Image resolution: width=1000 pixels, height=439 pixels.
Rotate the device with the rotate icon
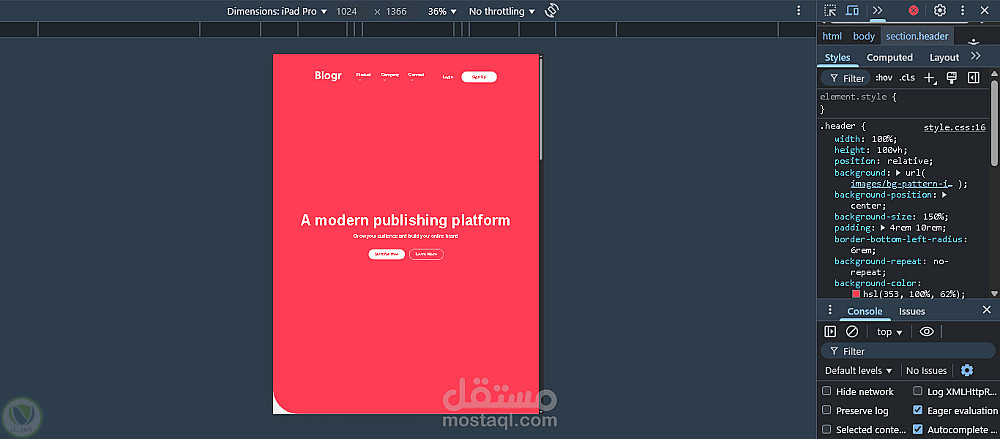(552, 11)
